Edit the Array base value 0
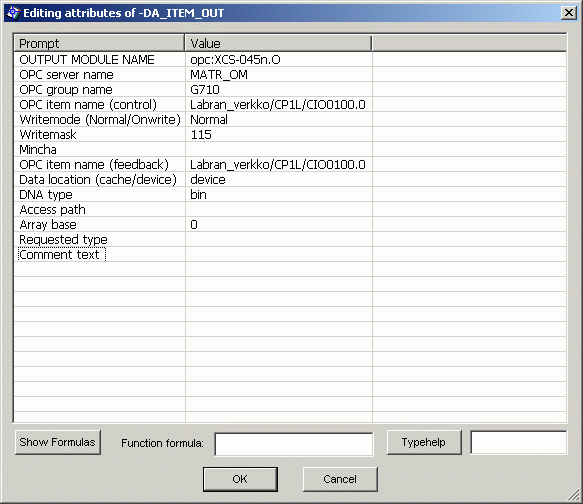The image size is (583, 504). 279,224
